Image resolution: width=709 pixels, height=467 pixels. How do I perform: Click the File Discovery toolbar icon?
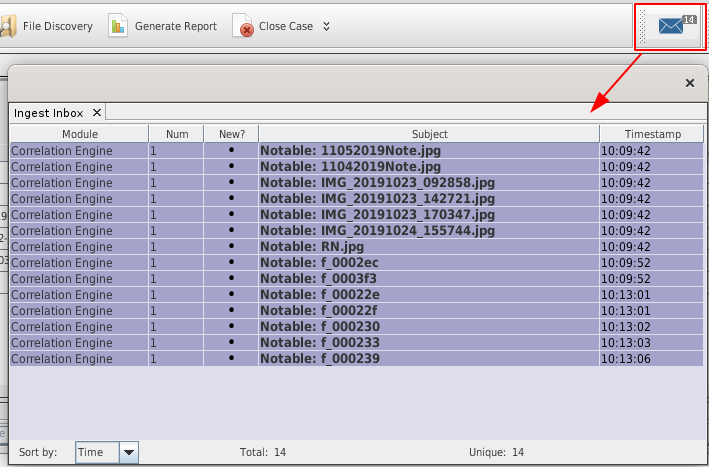[x=9, y=26]
